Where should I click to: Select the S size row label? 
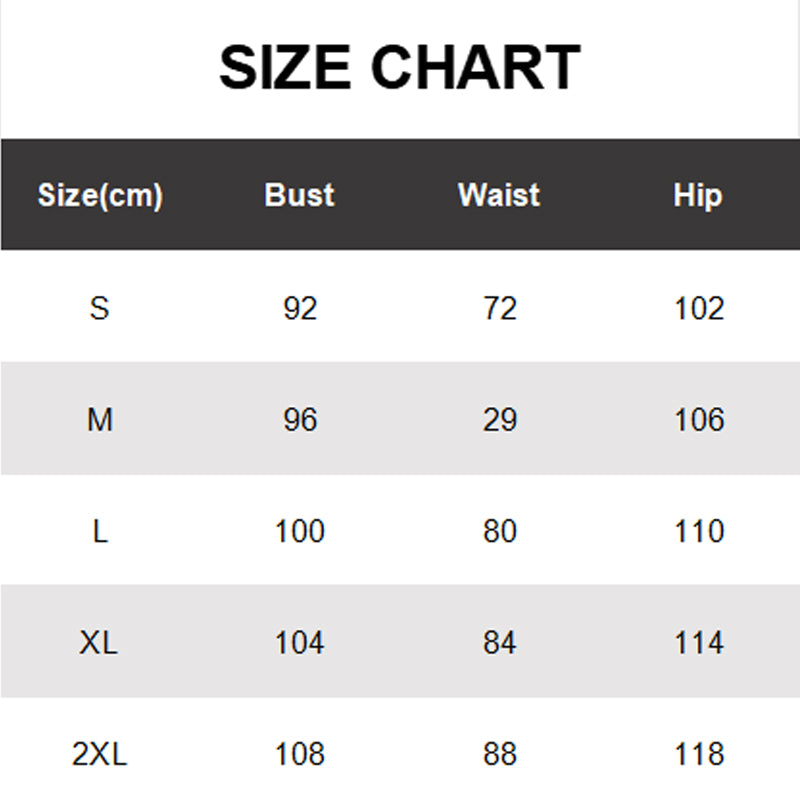coord(99,308)
